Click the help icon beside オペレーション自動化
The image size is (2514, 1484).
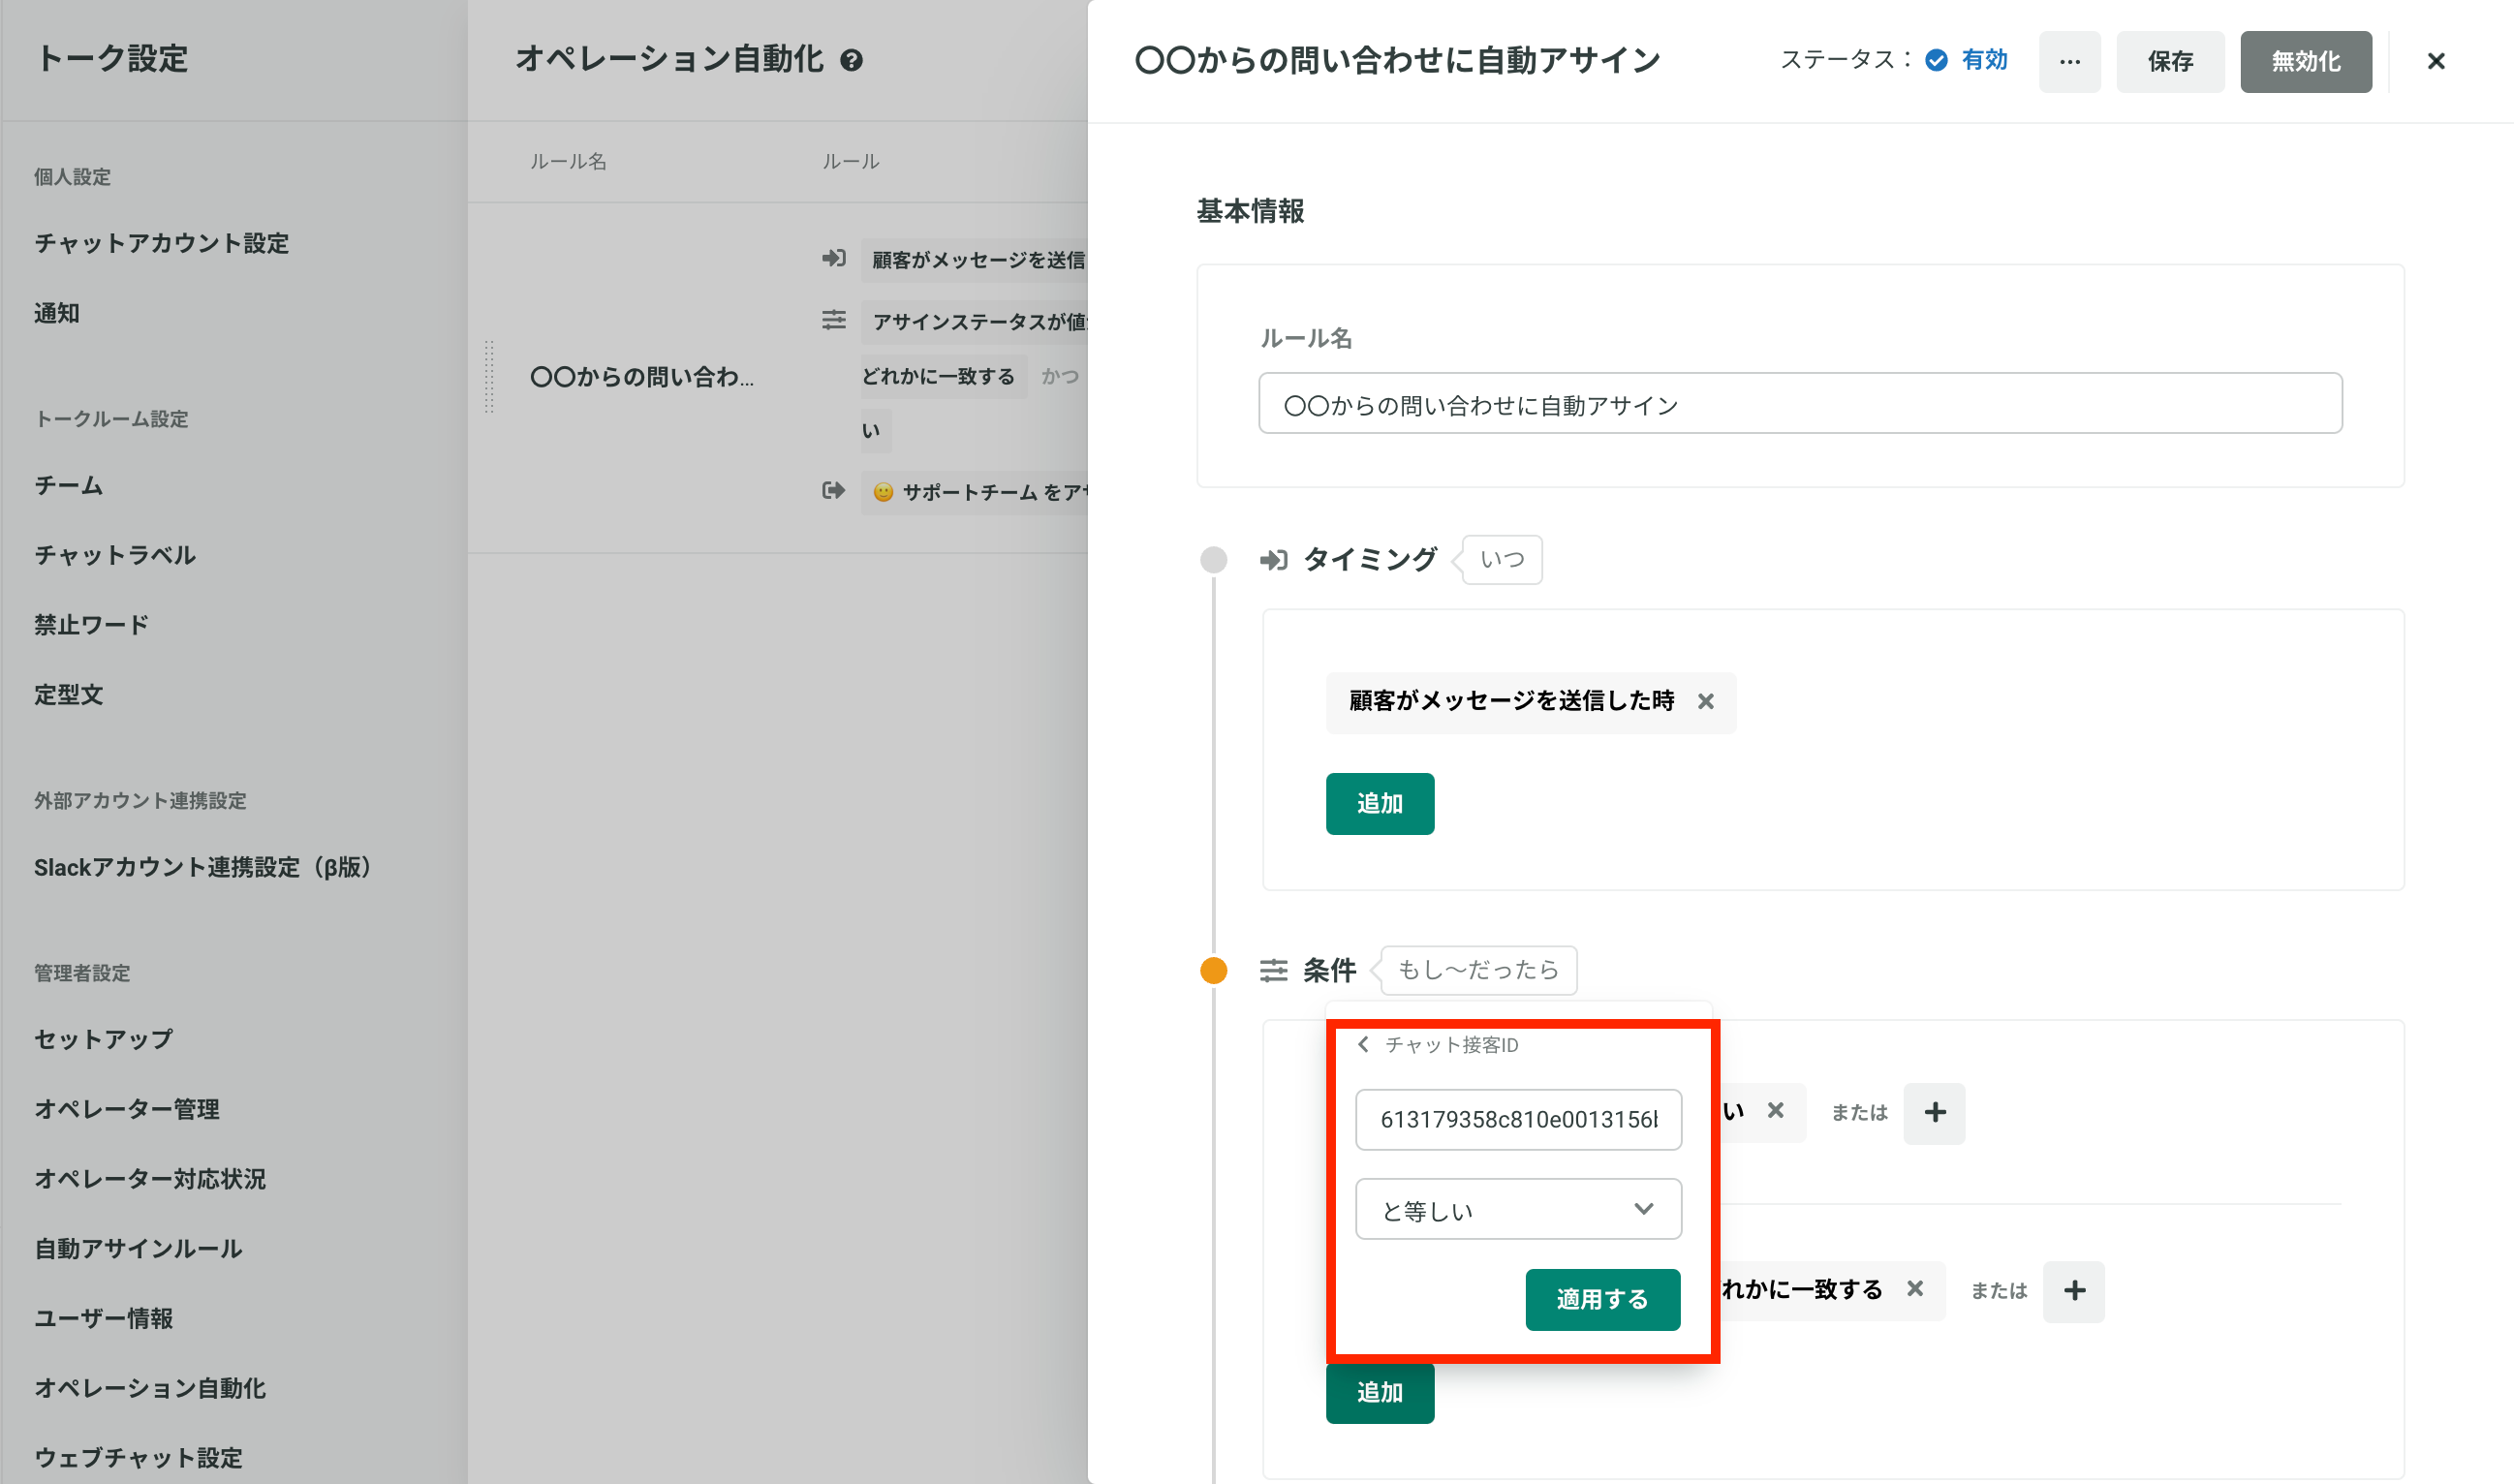[851, 61]
